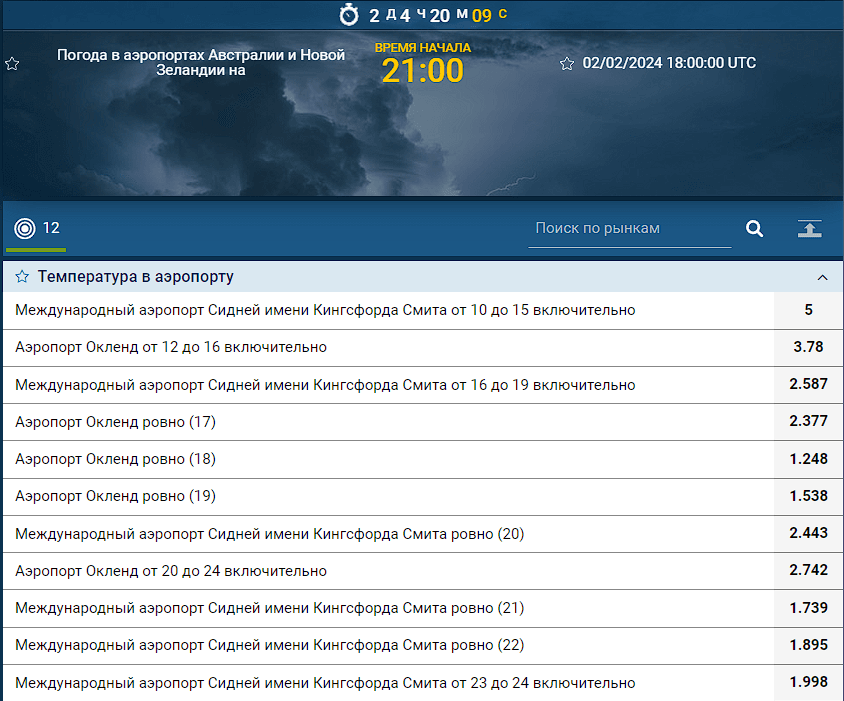The height and width of the screenshot is (701, 844).
Task: Collapse the 'Температура в аэропорту' section chevron
Action: pos(822,277)
